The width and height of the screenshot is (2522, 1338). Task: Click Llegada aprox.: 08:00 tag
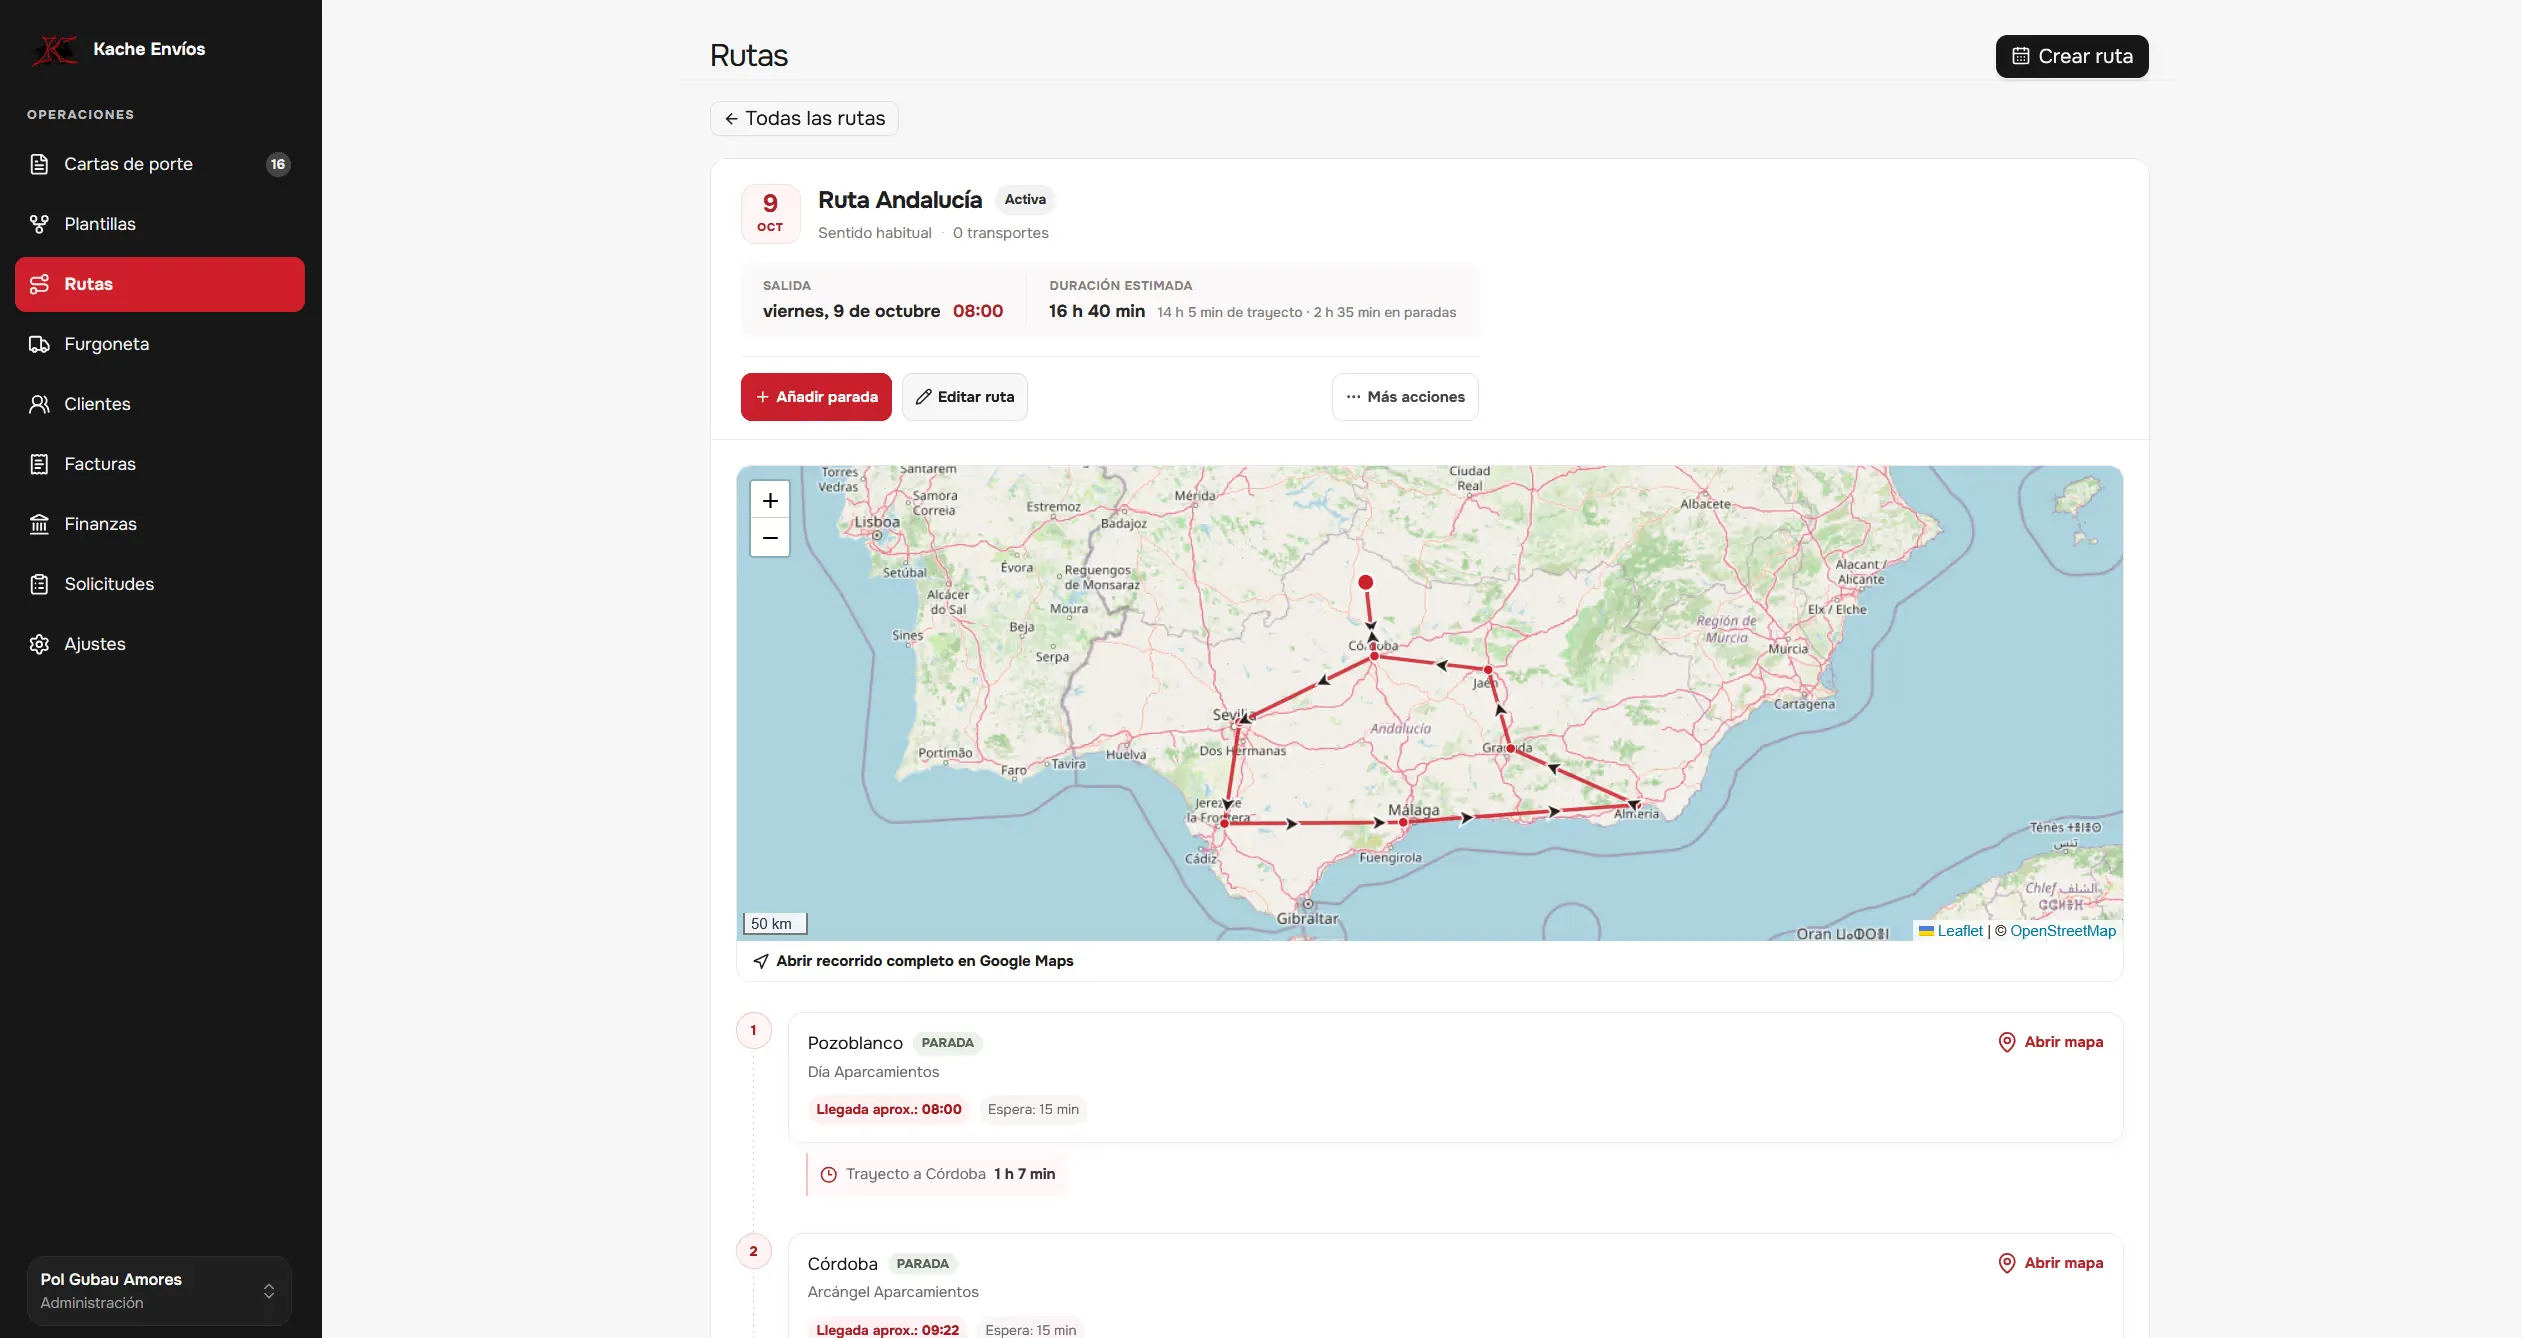(x=889, y=1109)
